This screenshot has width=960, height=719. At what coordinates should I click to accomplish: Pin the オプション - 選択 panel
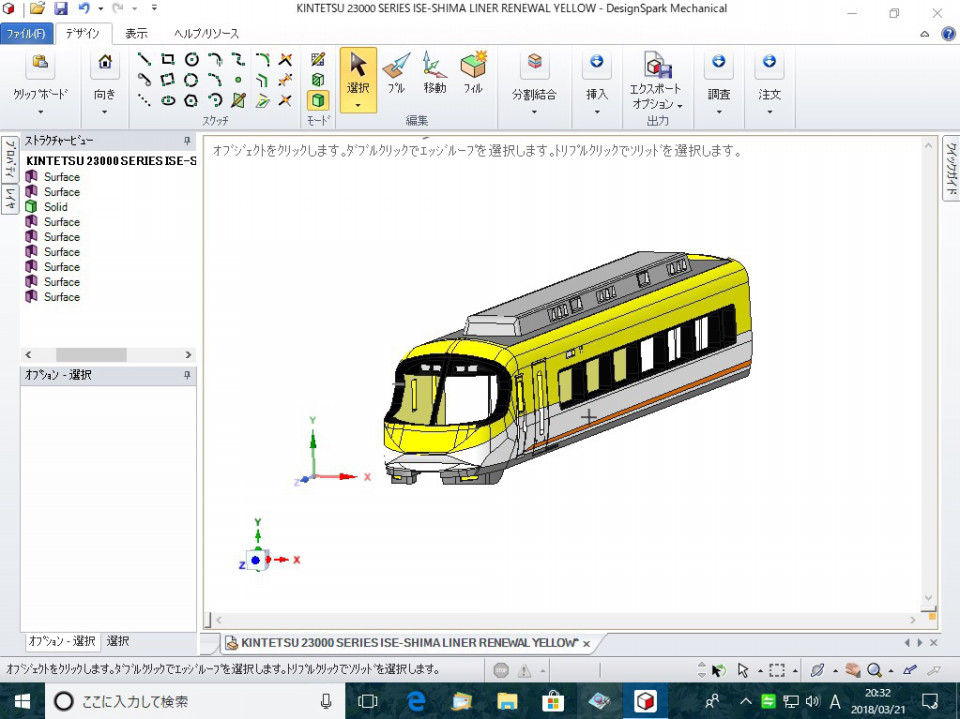pos(187,375)
